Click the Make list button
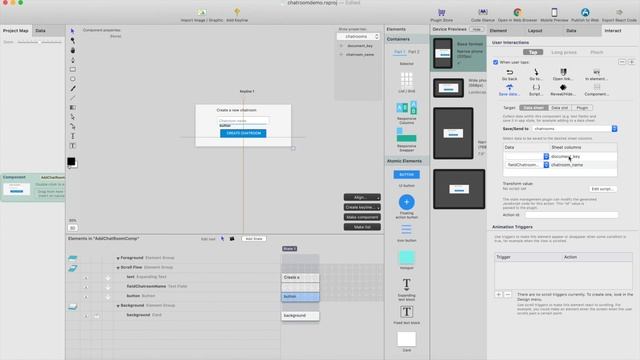 [x=362, y=227]
